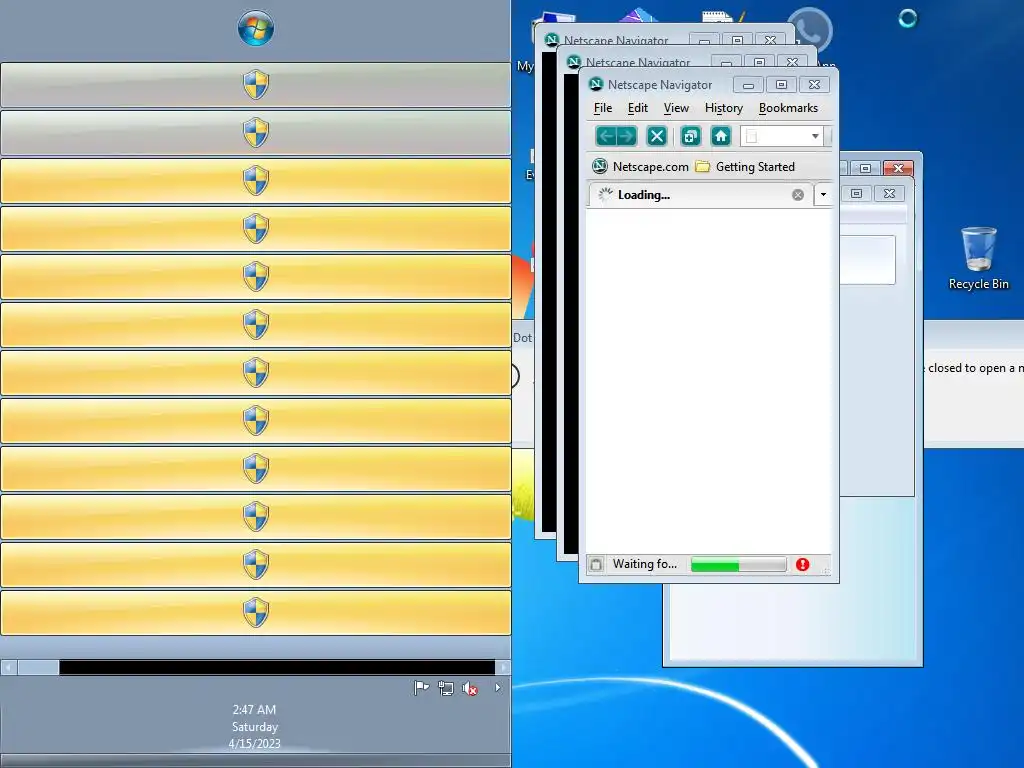Click the muted volume tray icon
Viewport: 1024px width, 768px height.
470,688
